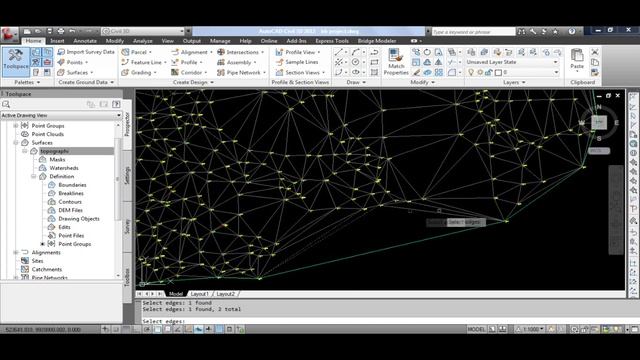Image resolution: width=640 pixels, height=360 pixels.
Task: Switch to the Analyze ribbon tab
Action: (142, 41)
